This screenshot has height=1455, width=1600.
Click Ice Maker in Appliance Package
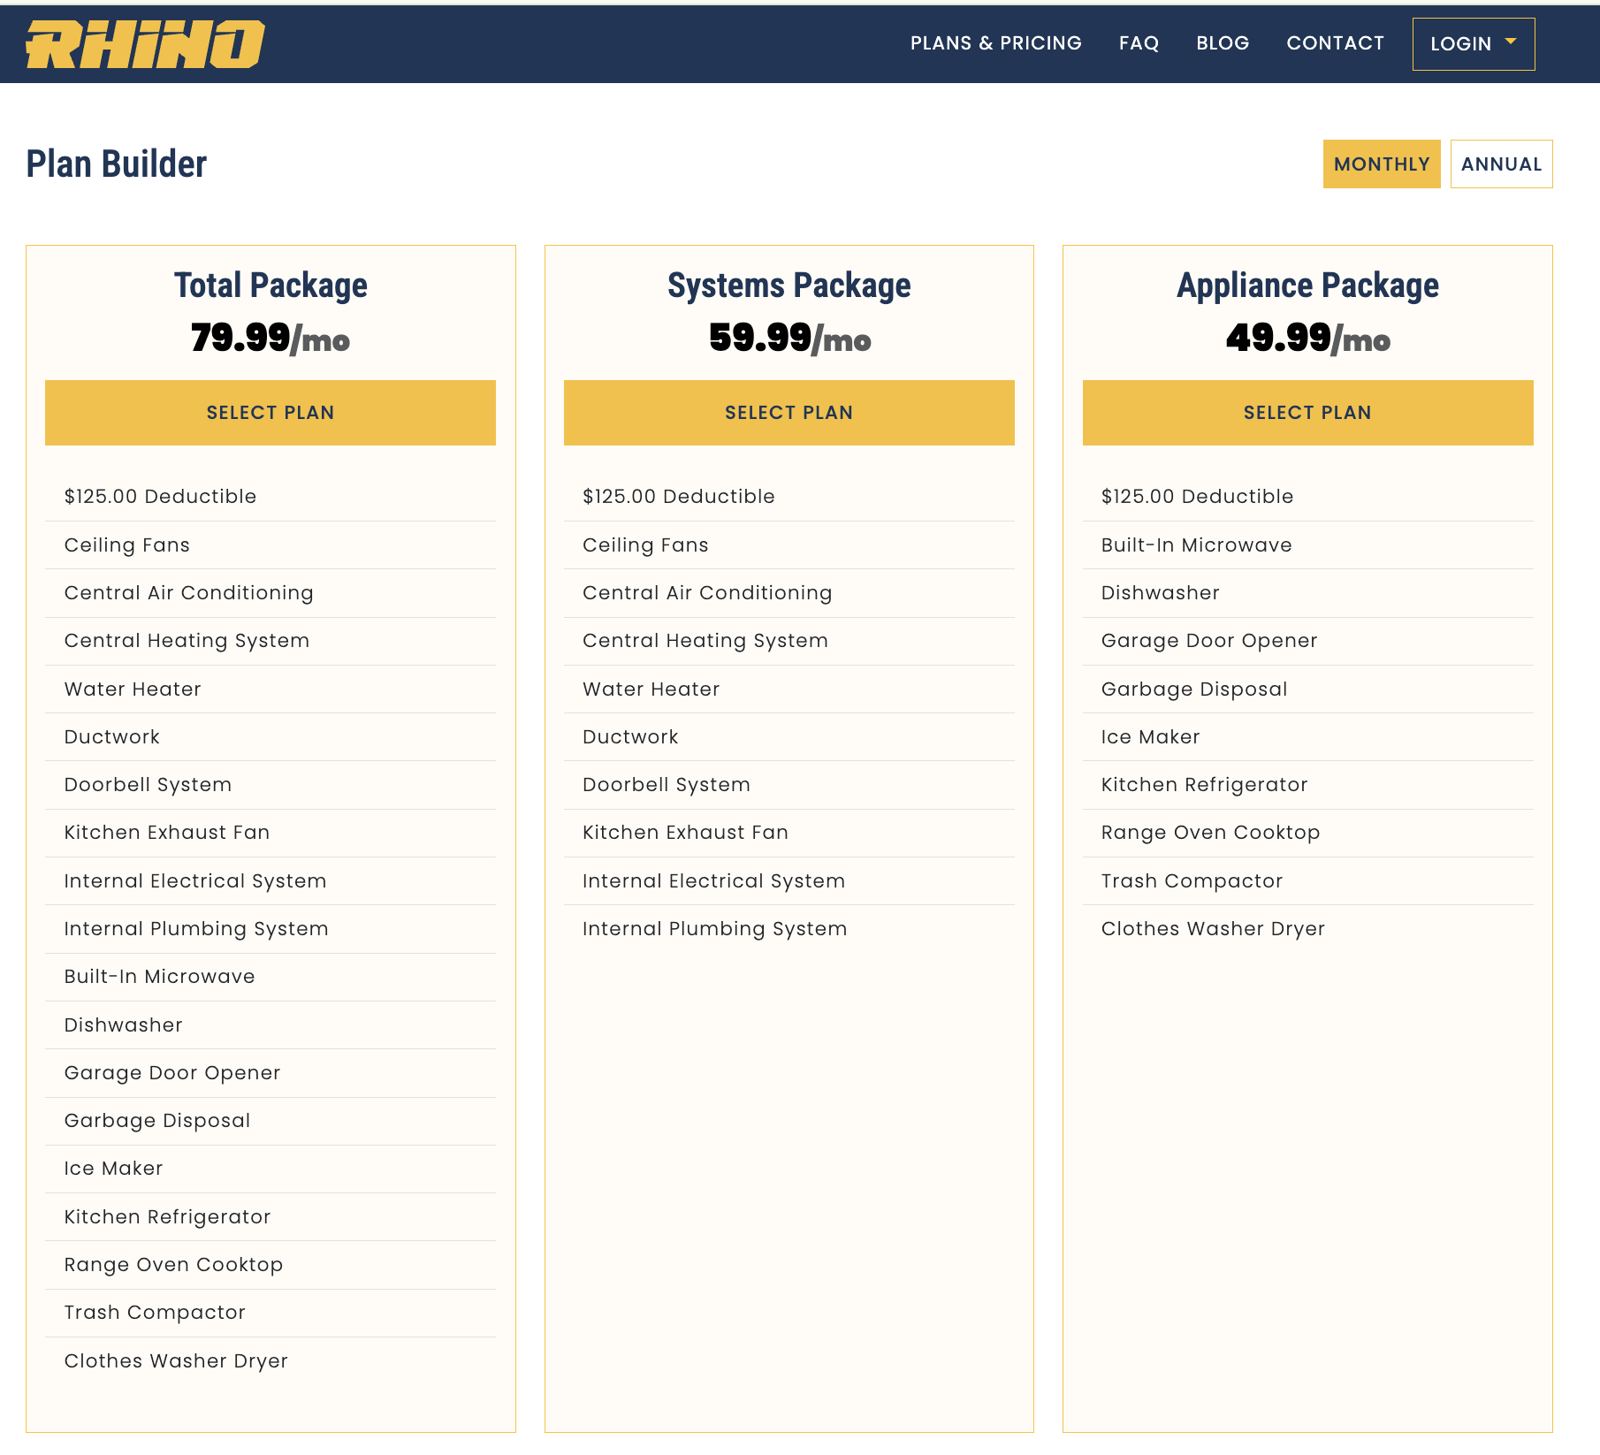1308,737
